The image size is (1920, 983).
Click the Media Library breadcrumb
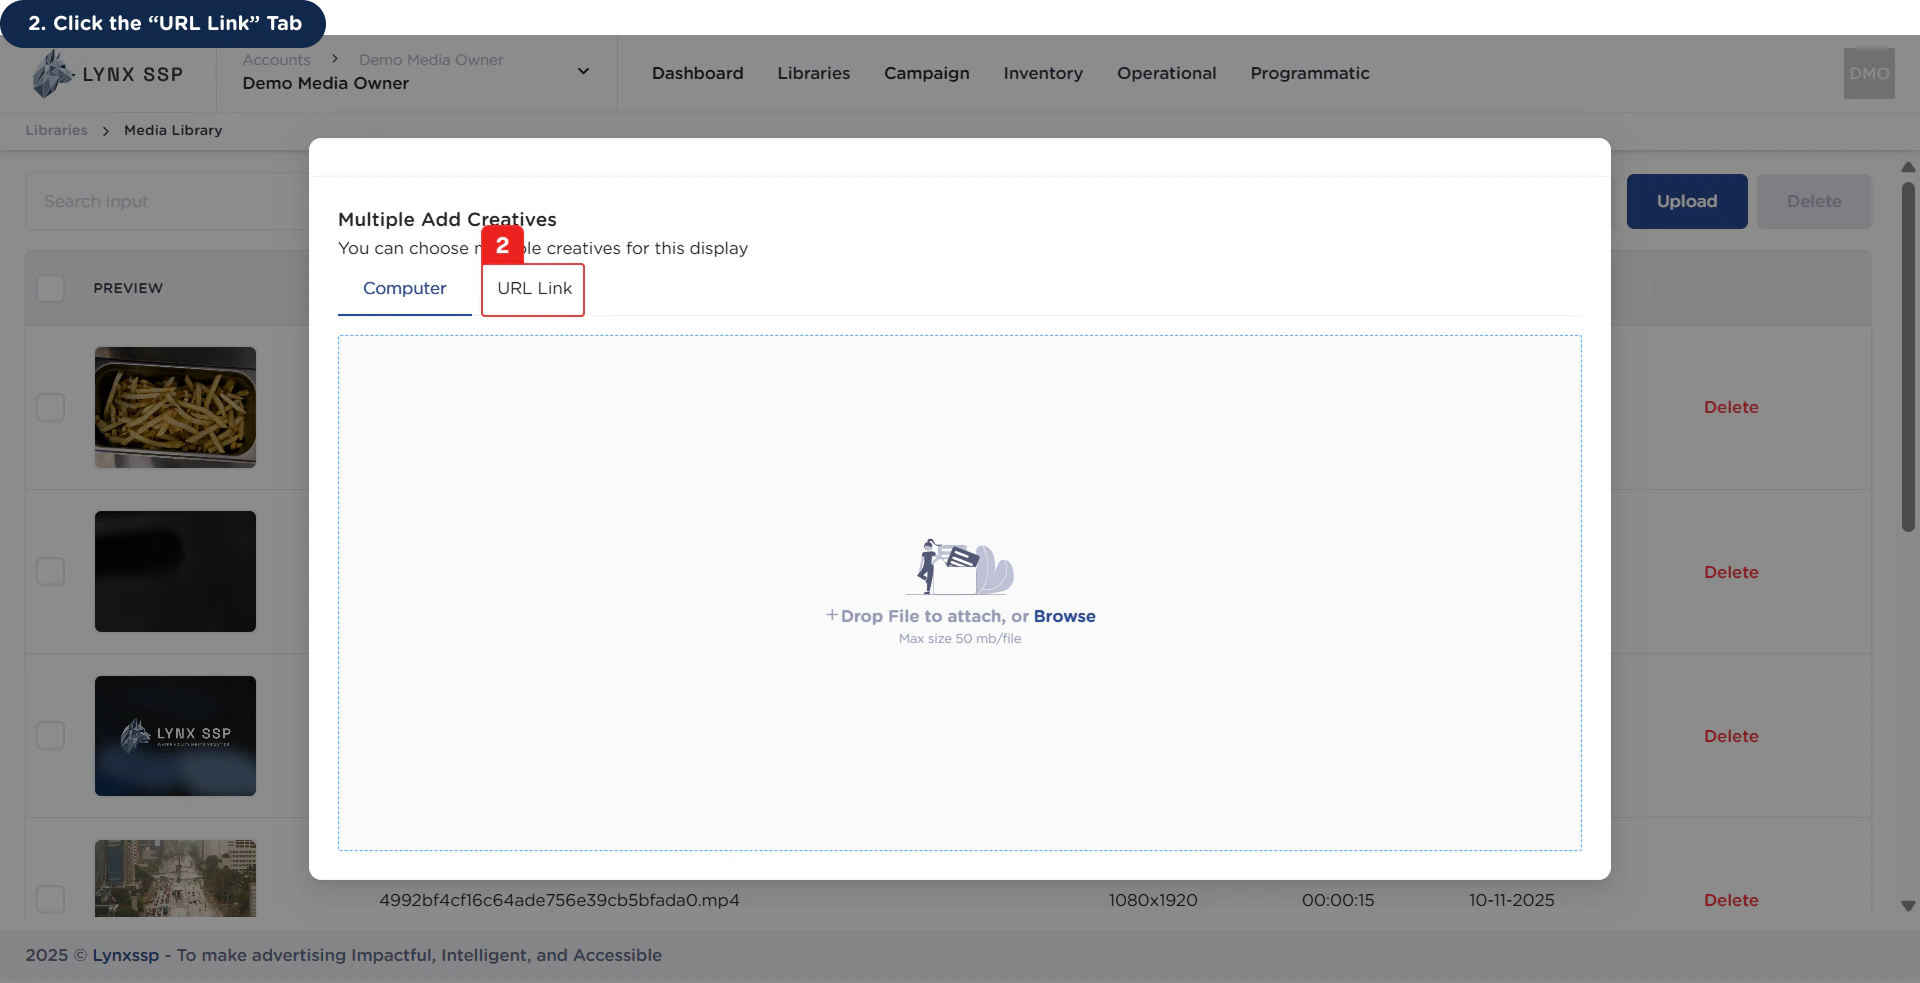point(173,130)
